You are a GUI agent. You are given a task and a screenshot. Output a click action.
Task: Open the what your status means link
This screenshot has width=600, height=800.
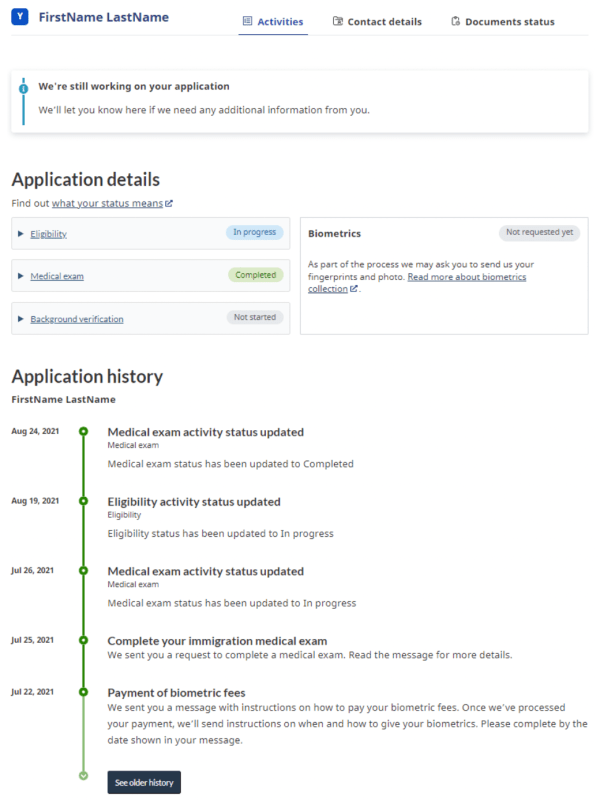108,204
